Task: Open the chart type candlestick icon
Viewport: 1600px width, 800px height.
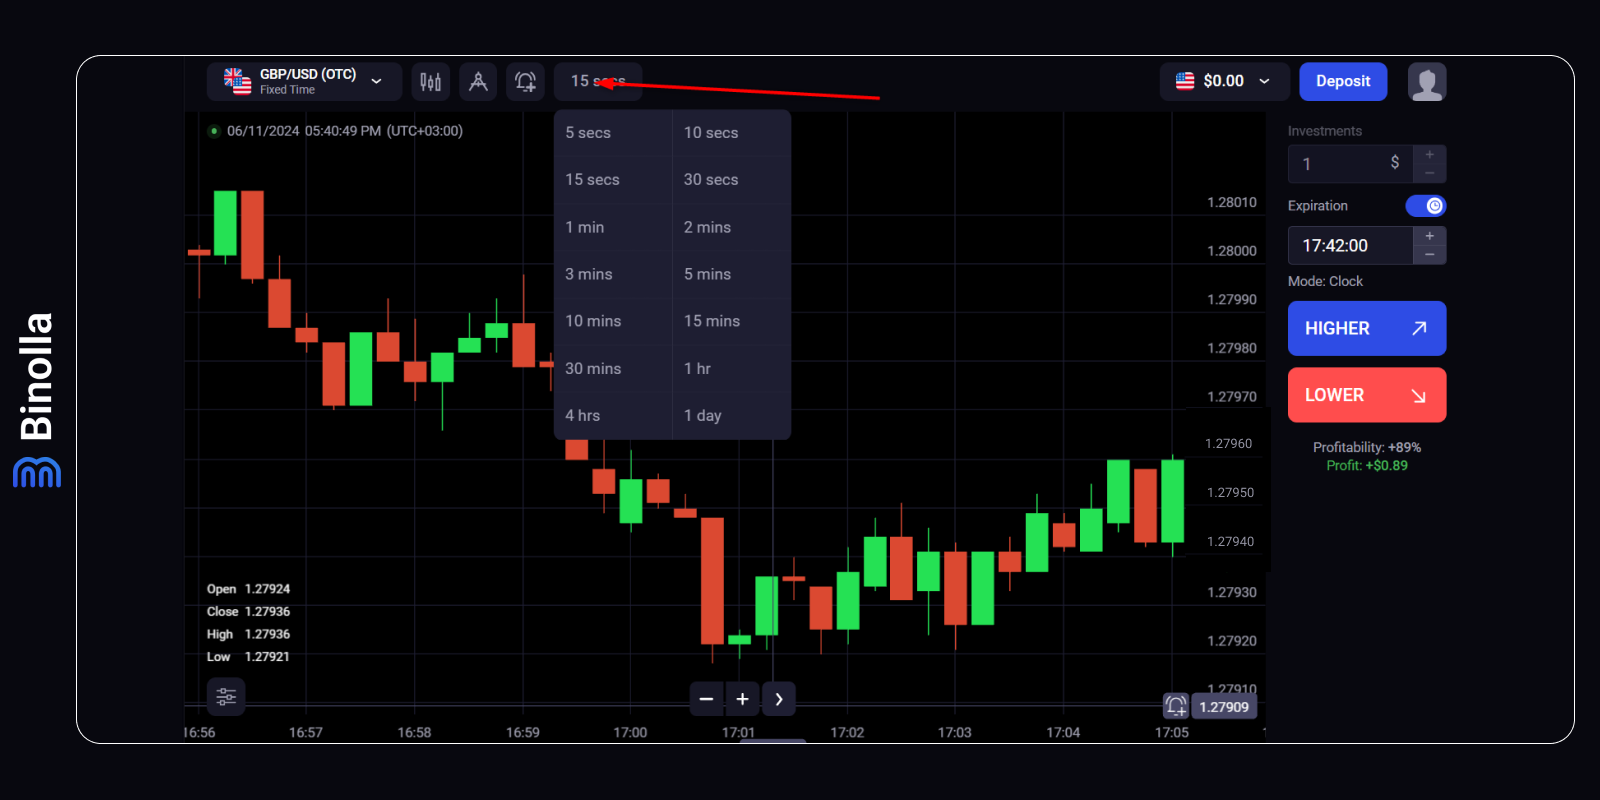Action: 430,82
